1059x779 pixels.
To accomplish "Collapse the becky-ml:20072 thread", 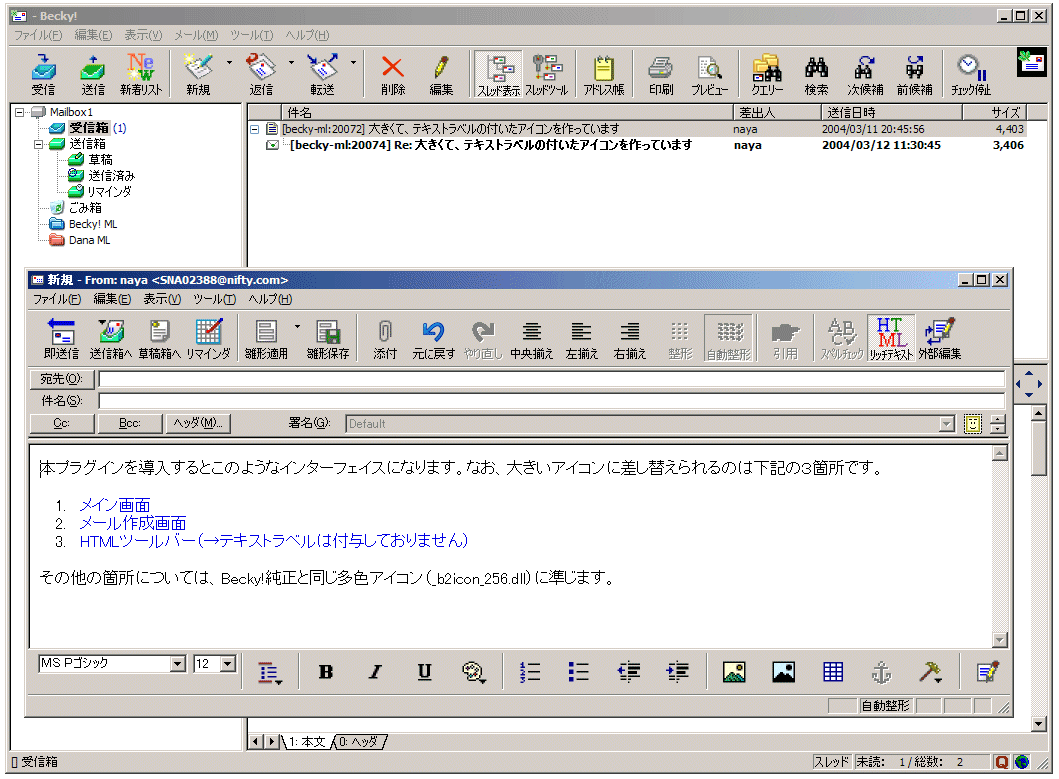I will pos(255,129).
